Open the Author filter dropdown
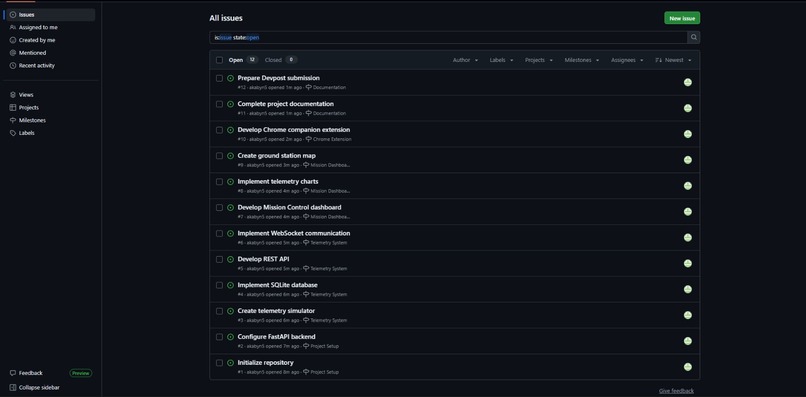This screenshot has height=397, width=806. pos(465,60)
